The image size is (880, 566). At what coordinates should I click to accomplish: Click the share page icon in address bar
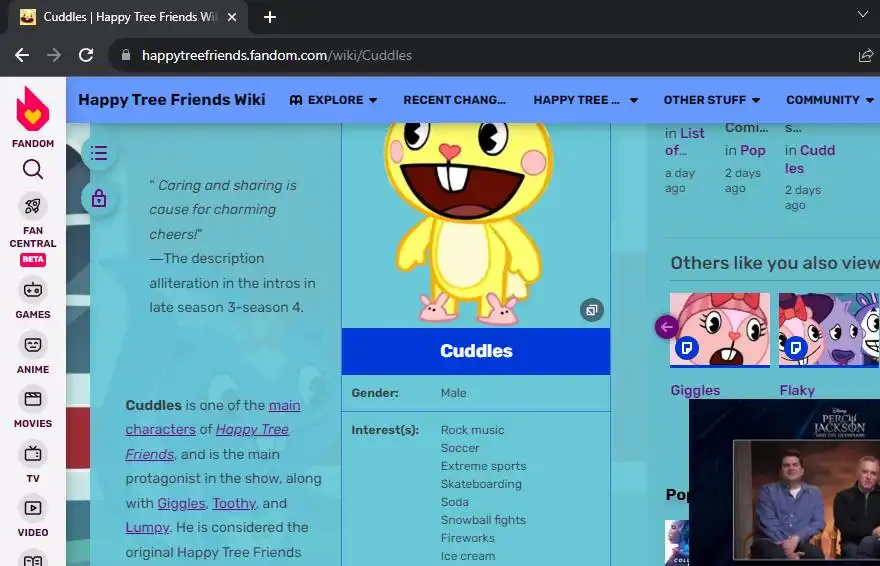[x=865, y=56]
